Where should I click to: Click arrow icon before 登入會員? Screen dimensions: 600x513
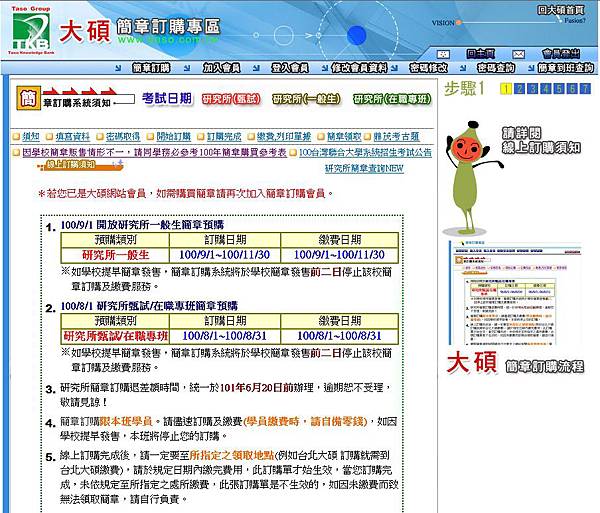(x=256, y=68)
